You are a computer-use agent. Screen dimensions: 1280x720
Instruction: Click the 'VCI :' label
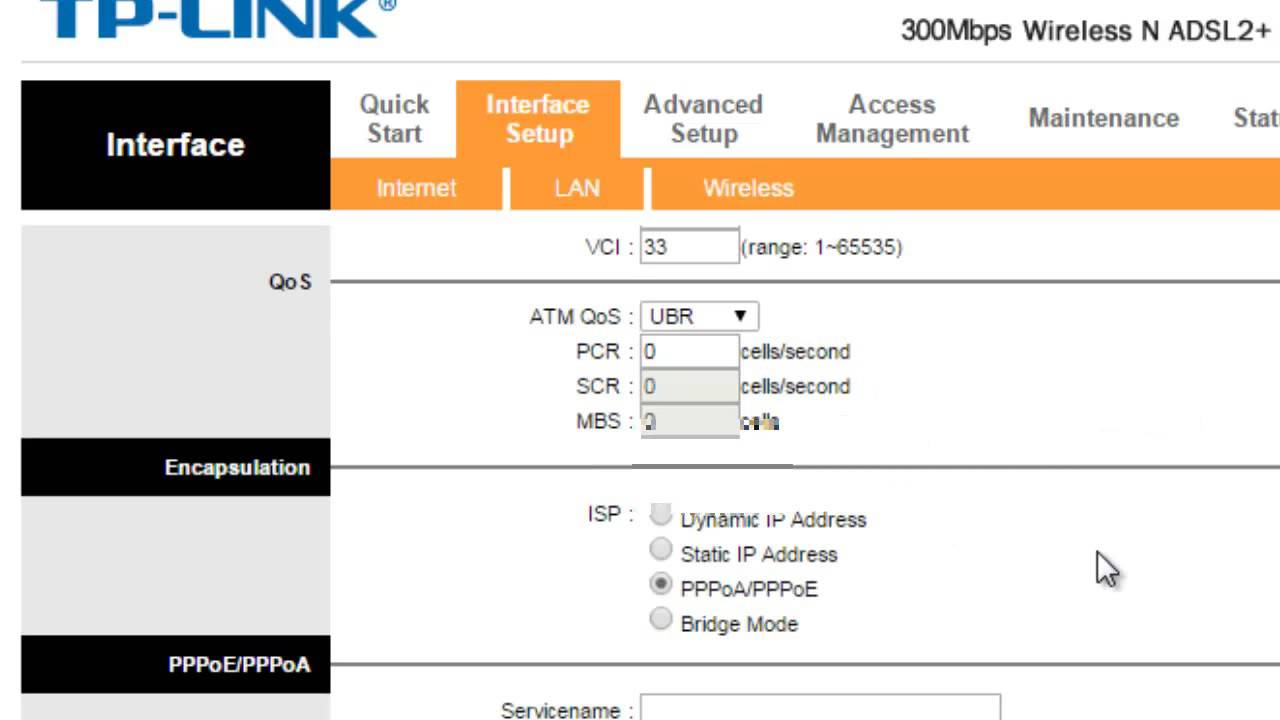coord(610,247)
